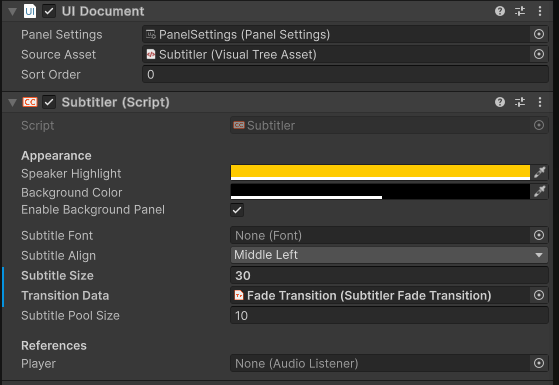The height and width of the screenshot is (385, 559).
Task: Pick Background Color with eyedropper
Action: pos(539,191)
